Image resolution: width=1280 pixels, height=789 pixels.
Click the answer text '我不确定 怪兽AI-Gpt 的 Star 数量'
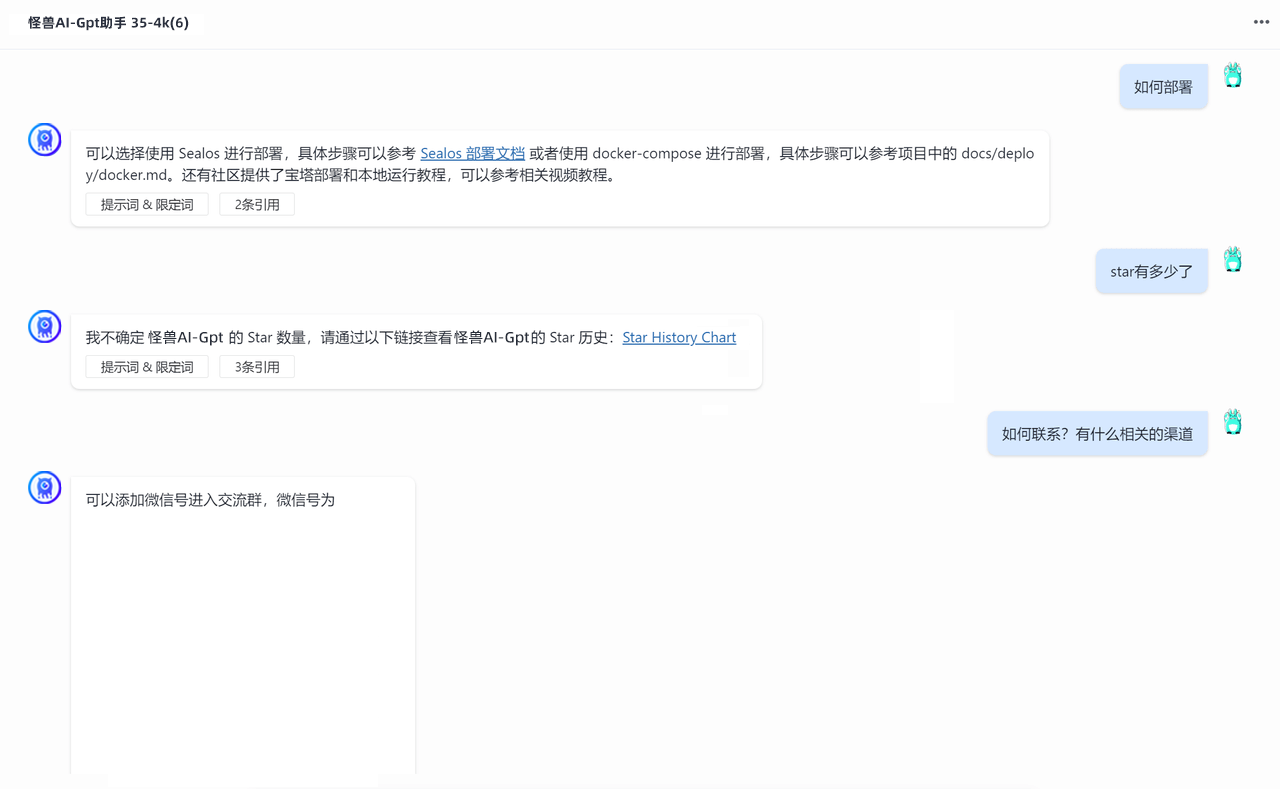point(198,337)
